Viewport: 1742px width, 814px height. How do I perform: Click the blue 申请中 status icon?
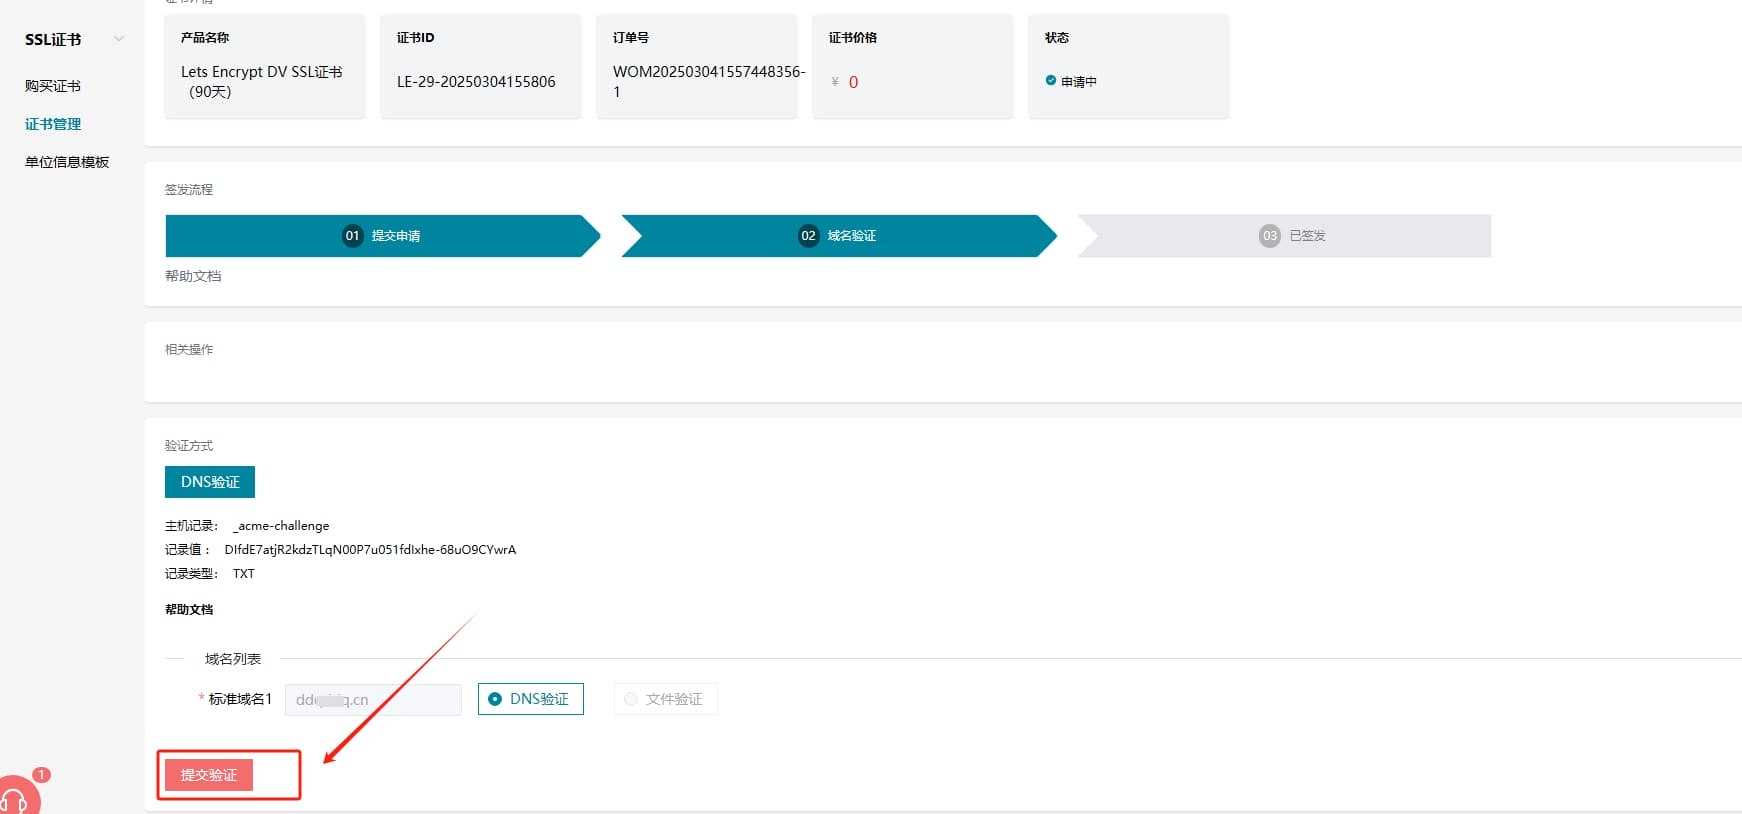coord(1051,81)
